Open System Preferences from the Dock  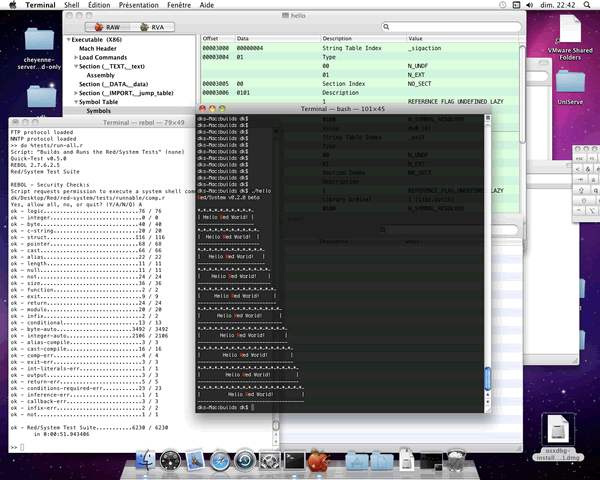tap(270, 461)
